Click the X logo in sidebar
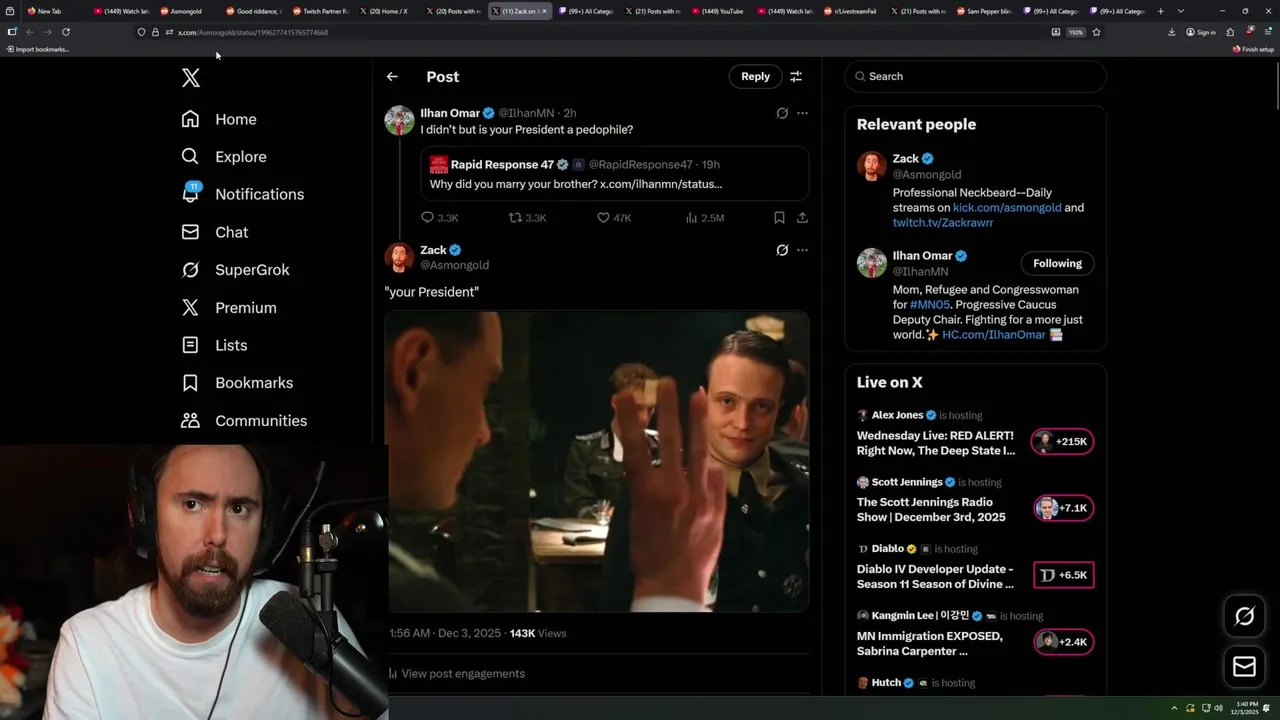The height and width of the screenshot is (720, 1280). click(x=191, y=78)
